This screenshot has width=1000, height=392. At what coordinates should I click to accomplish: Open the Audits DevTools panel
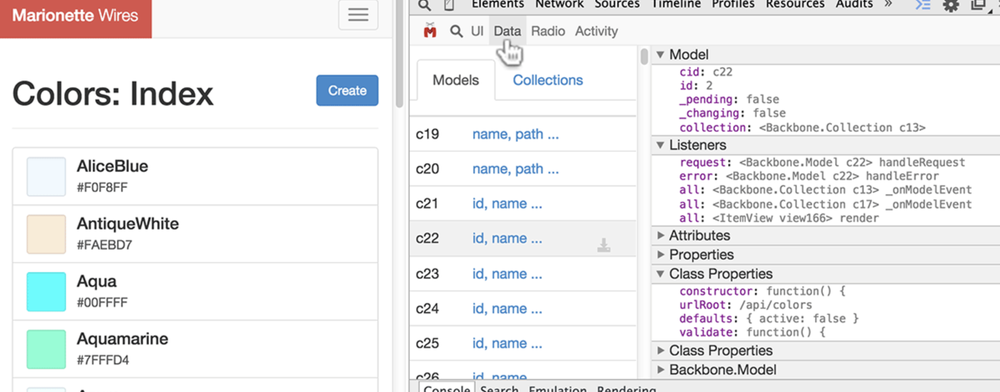855,4
